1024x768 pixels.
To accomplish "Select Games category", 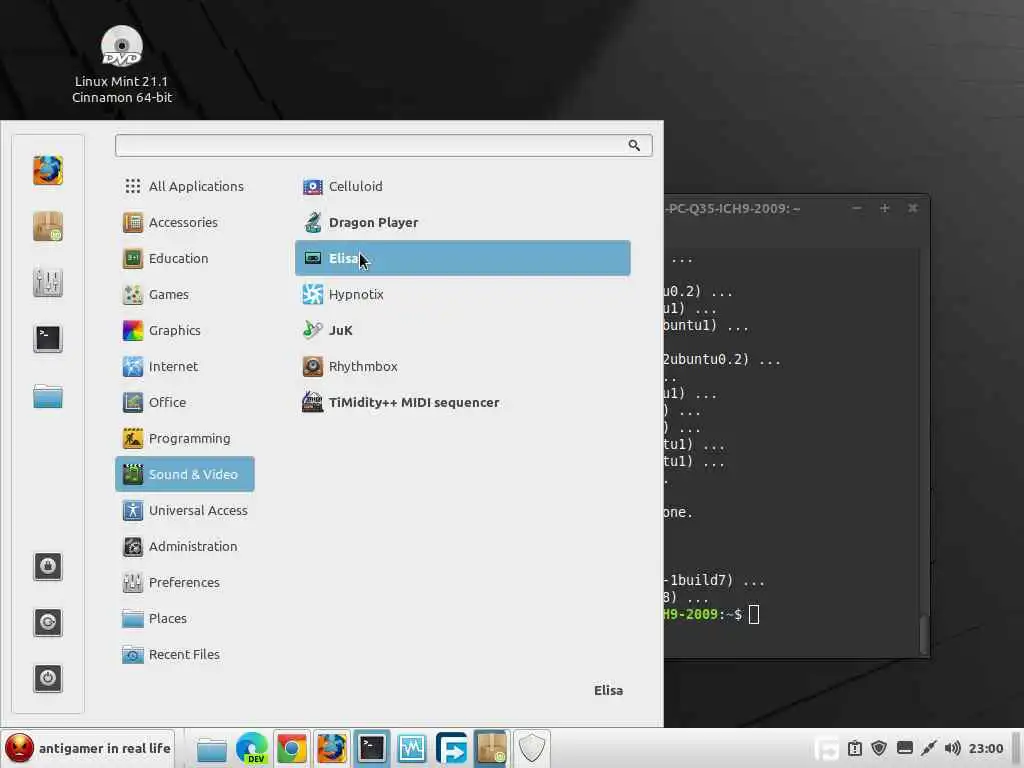I will [x=185, y=294].
